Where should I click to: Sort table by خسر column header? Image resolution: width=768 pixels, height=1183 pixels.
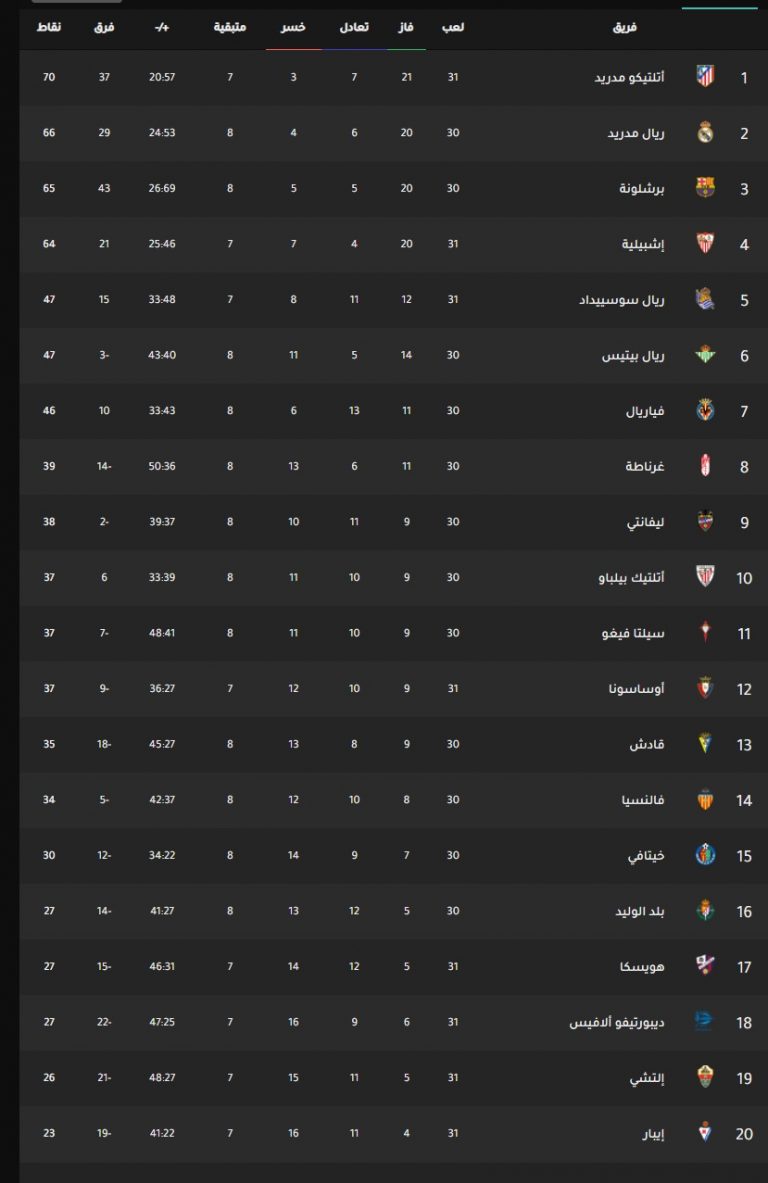tap(293, 27)
